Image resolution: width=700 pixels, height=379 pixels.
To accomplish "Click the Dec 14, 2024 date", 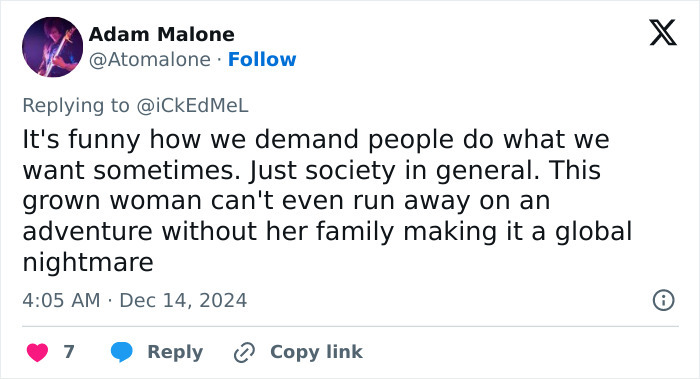I will point(183,300).
